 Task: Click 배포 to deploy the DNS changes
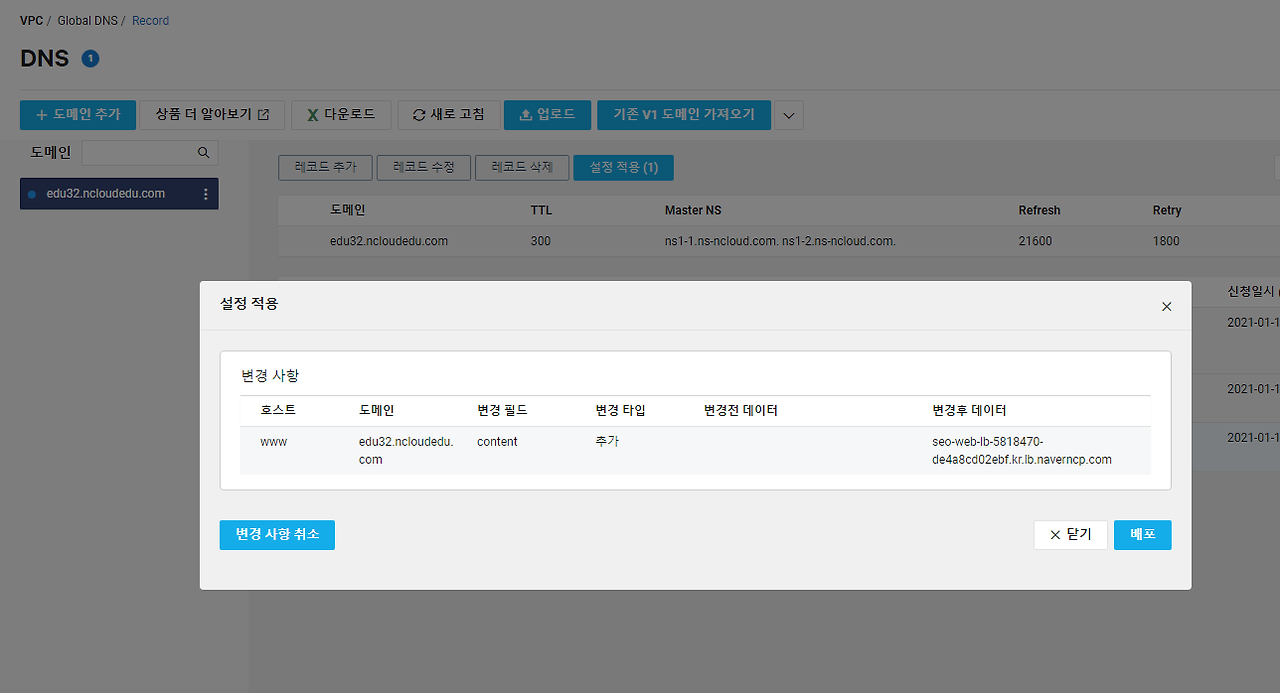pyautogui.click(x=1142, y=534)
